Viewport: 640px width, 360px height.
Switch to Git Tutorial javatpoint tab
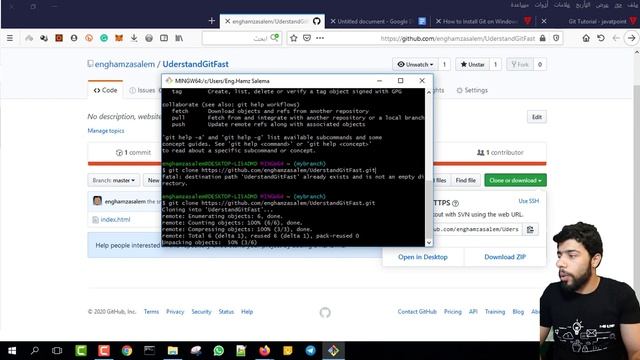598,21
